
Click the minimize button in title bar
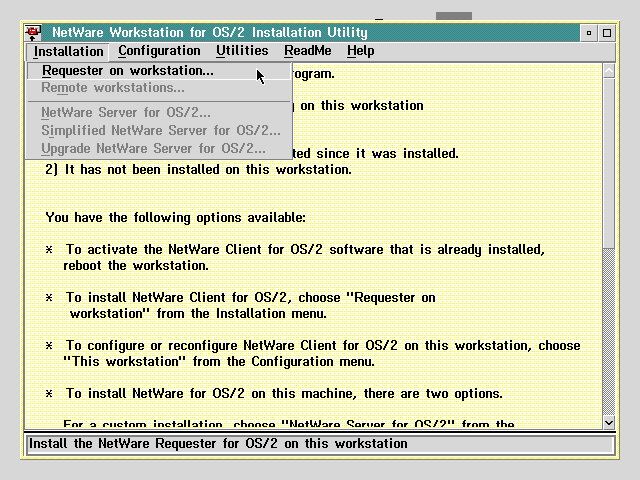pos(589,33)
